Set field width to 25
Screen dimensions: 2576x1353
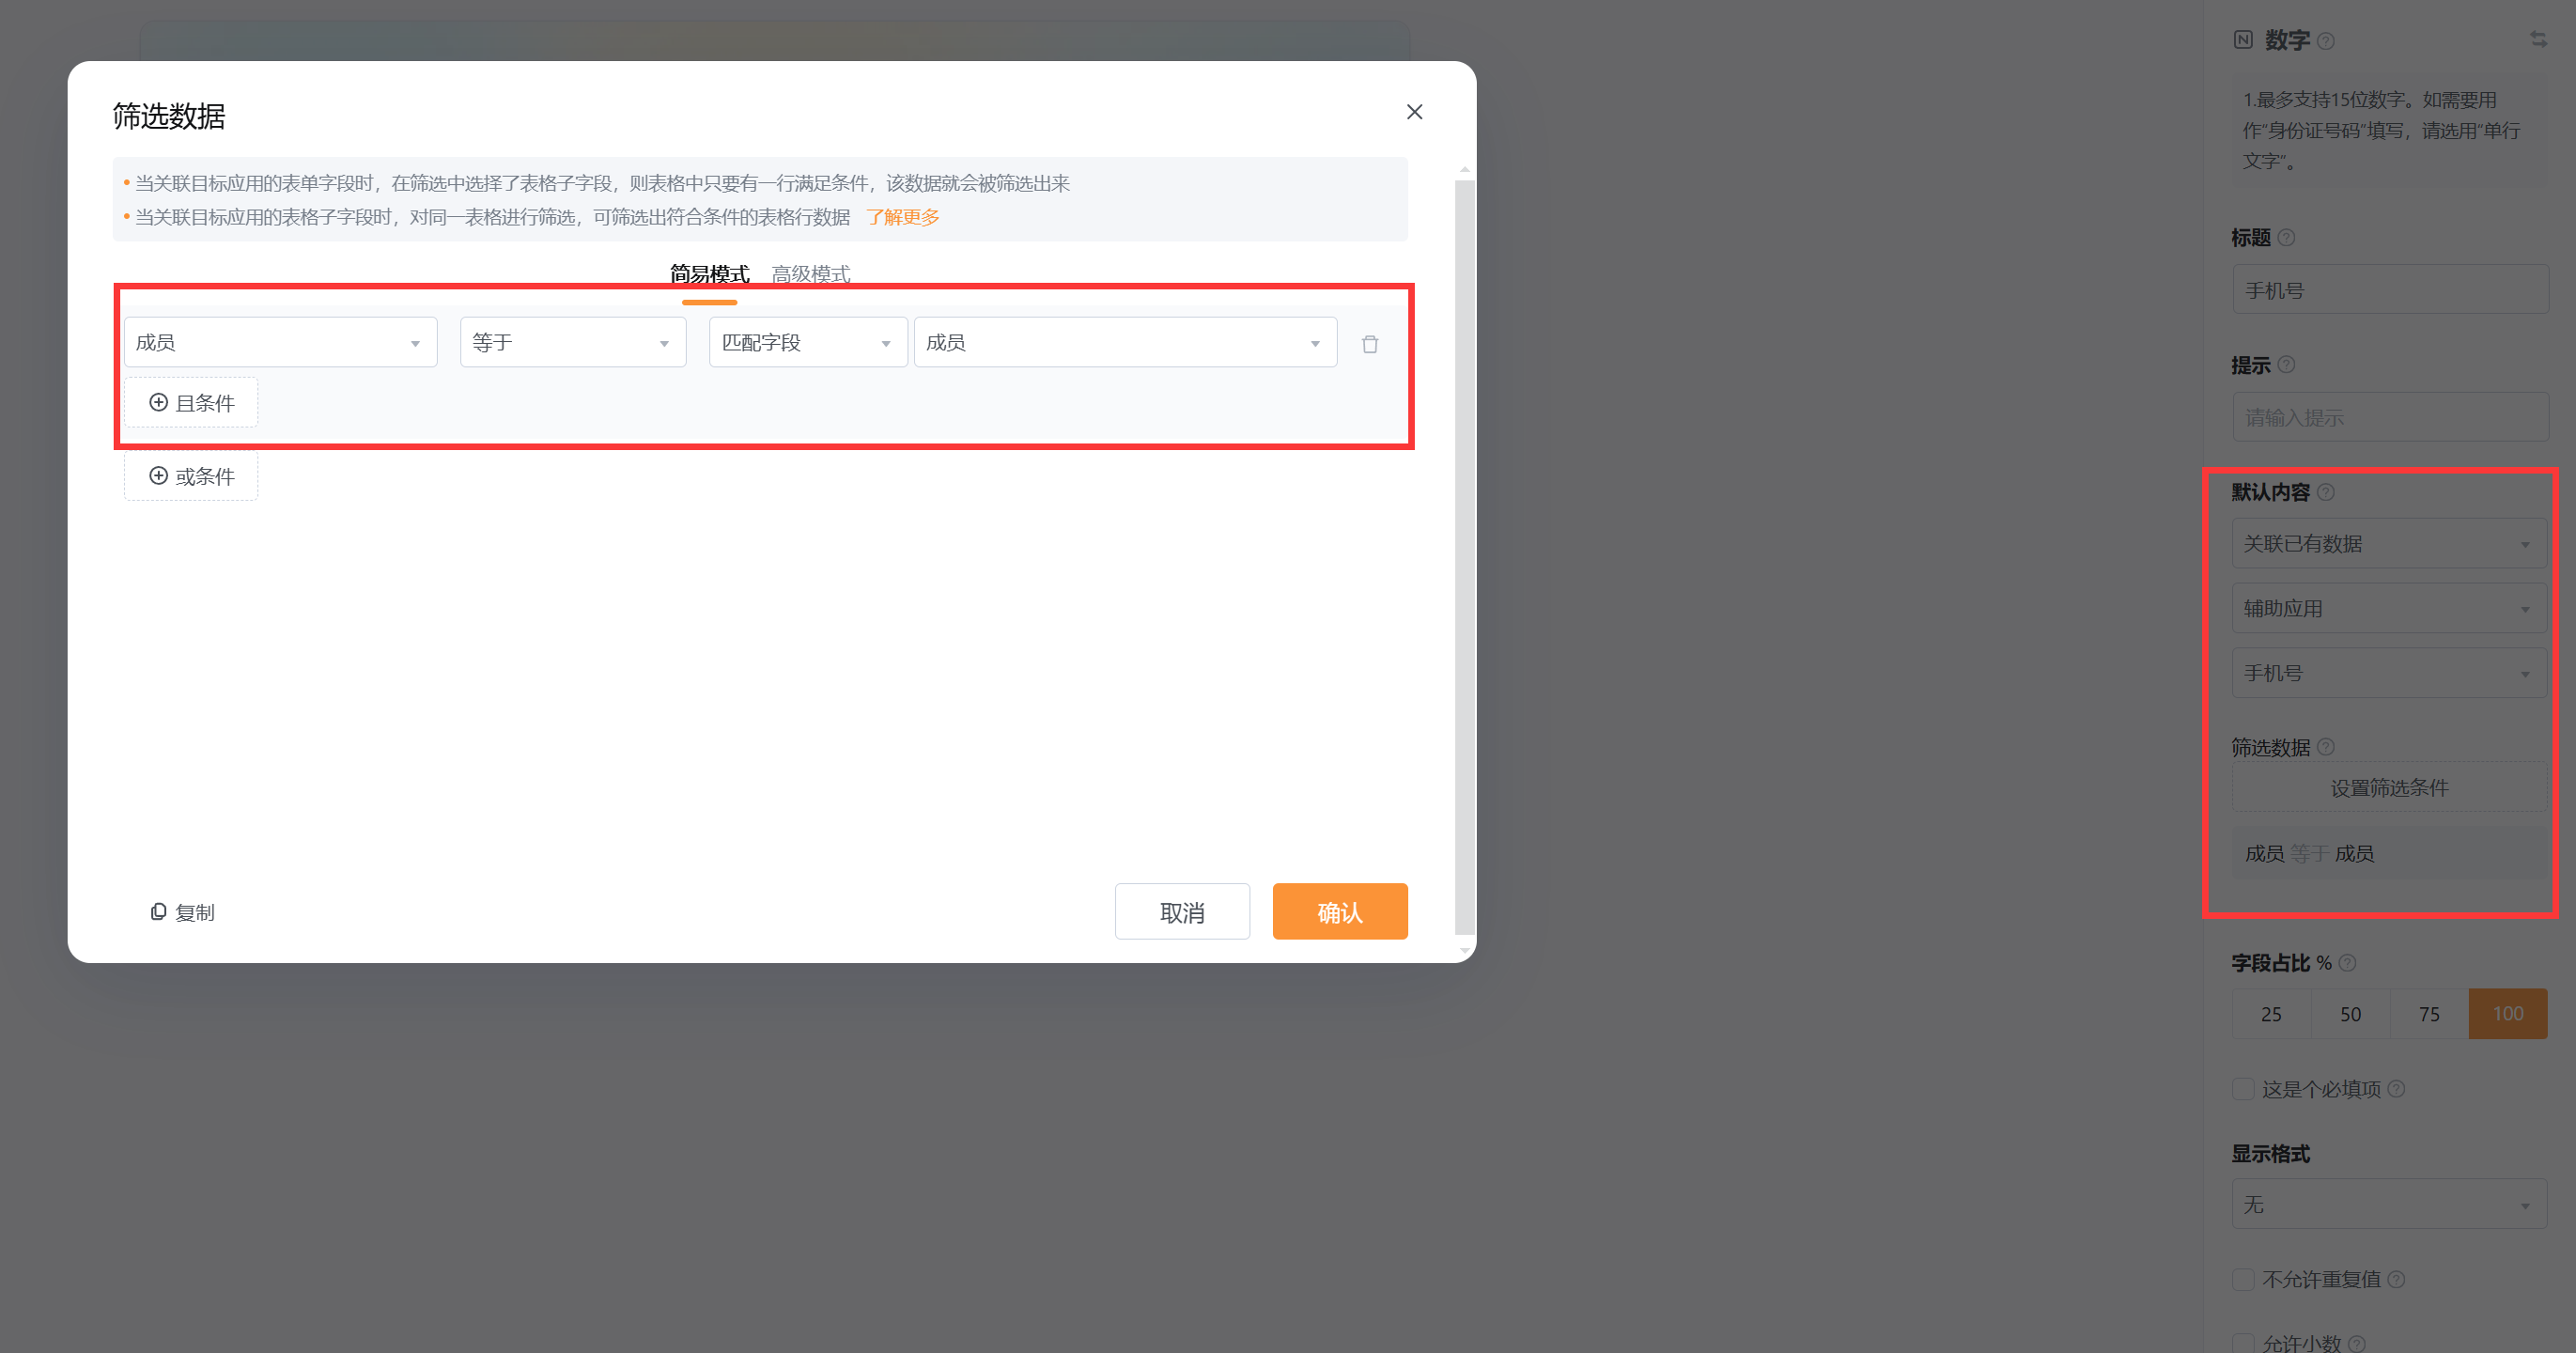pos(2272,1014)
